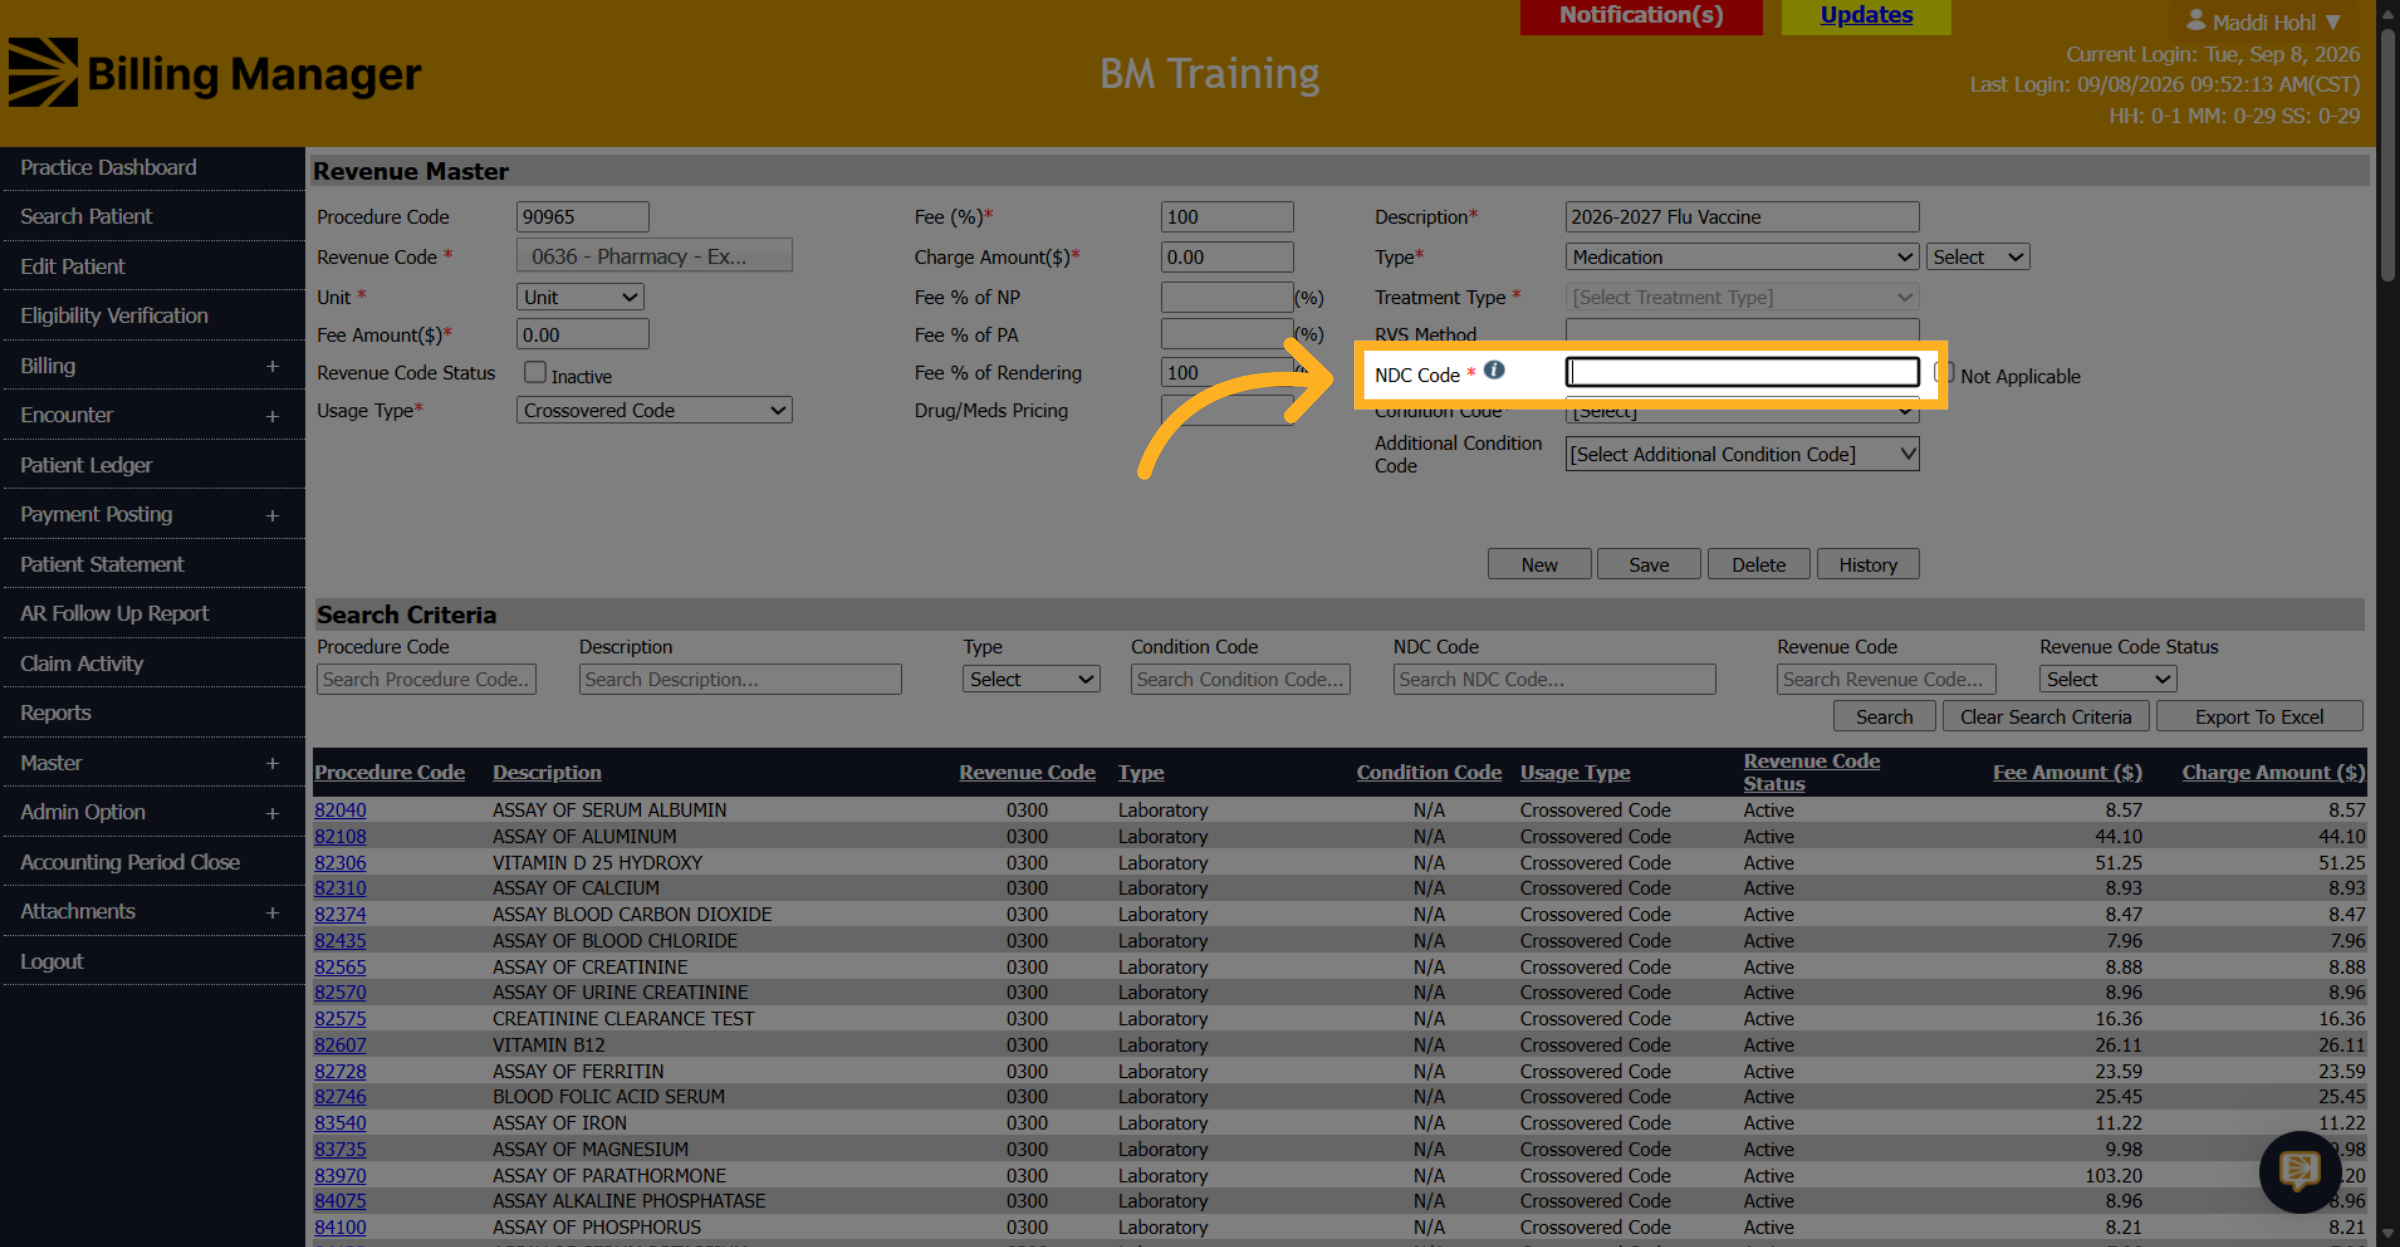Expand the Billing menu plus icon
The height and width of the screenshot is (1247, 2400).
pos(272,367)
